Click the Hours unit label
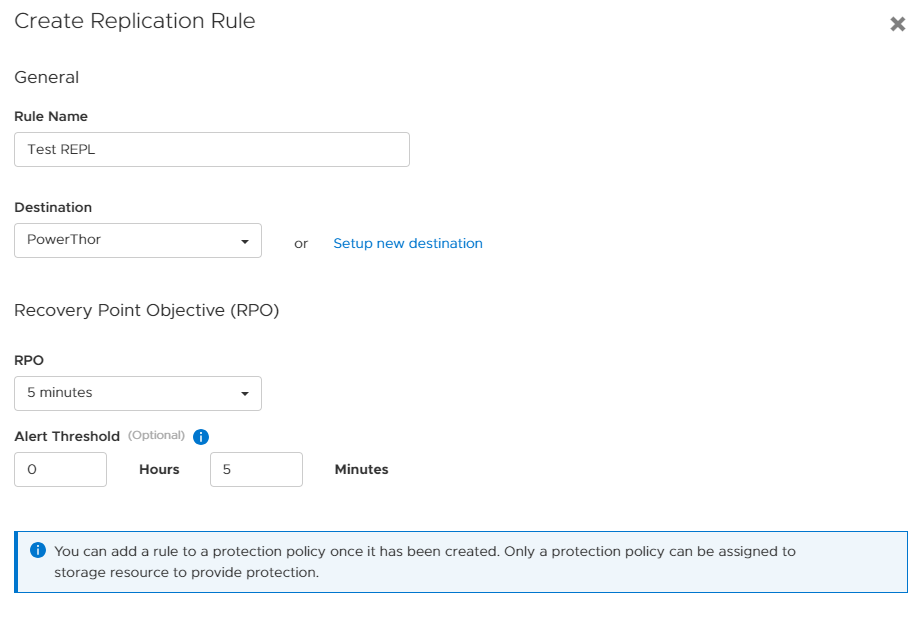The image size is (915, 631). point(159,469)
